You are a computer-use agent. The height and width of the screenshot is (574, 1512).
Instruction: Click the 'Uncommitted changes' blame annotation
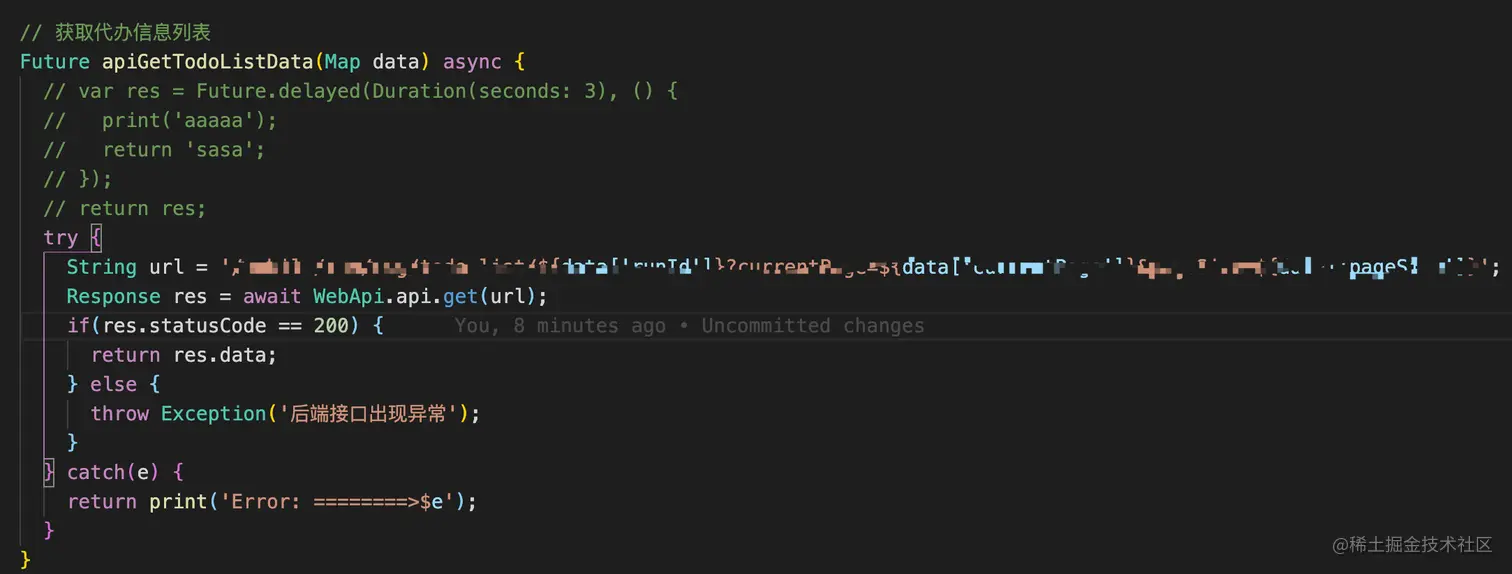click(812, 326)
